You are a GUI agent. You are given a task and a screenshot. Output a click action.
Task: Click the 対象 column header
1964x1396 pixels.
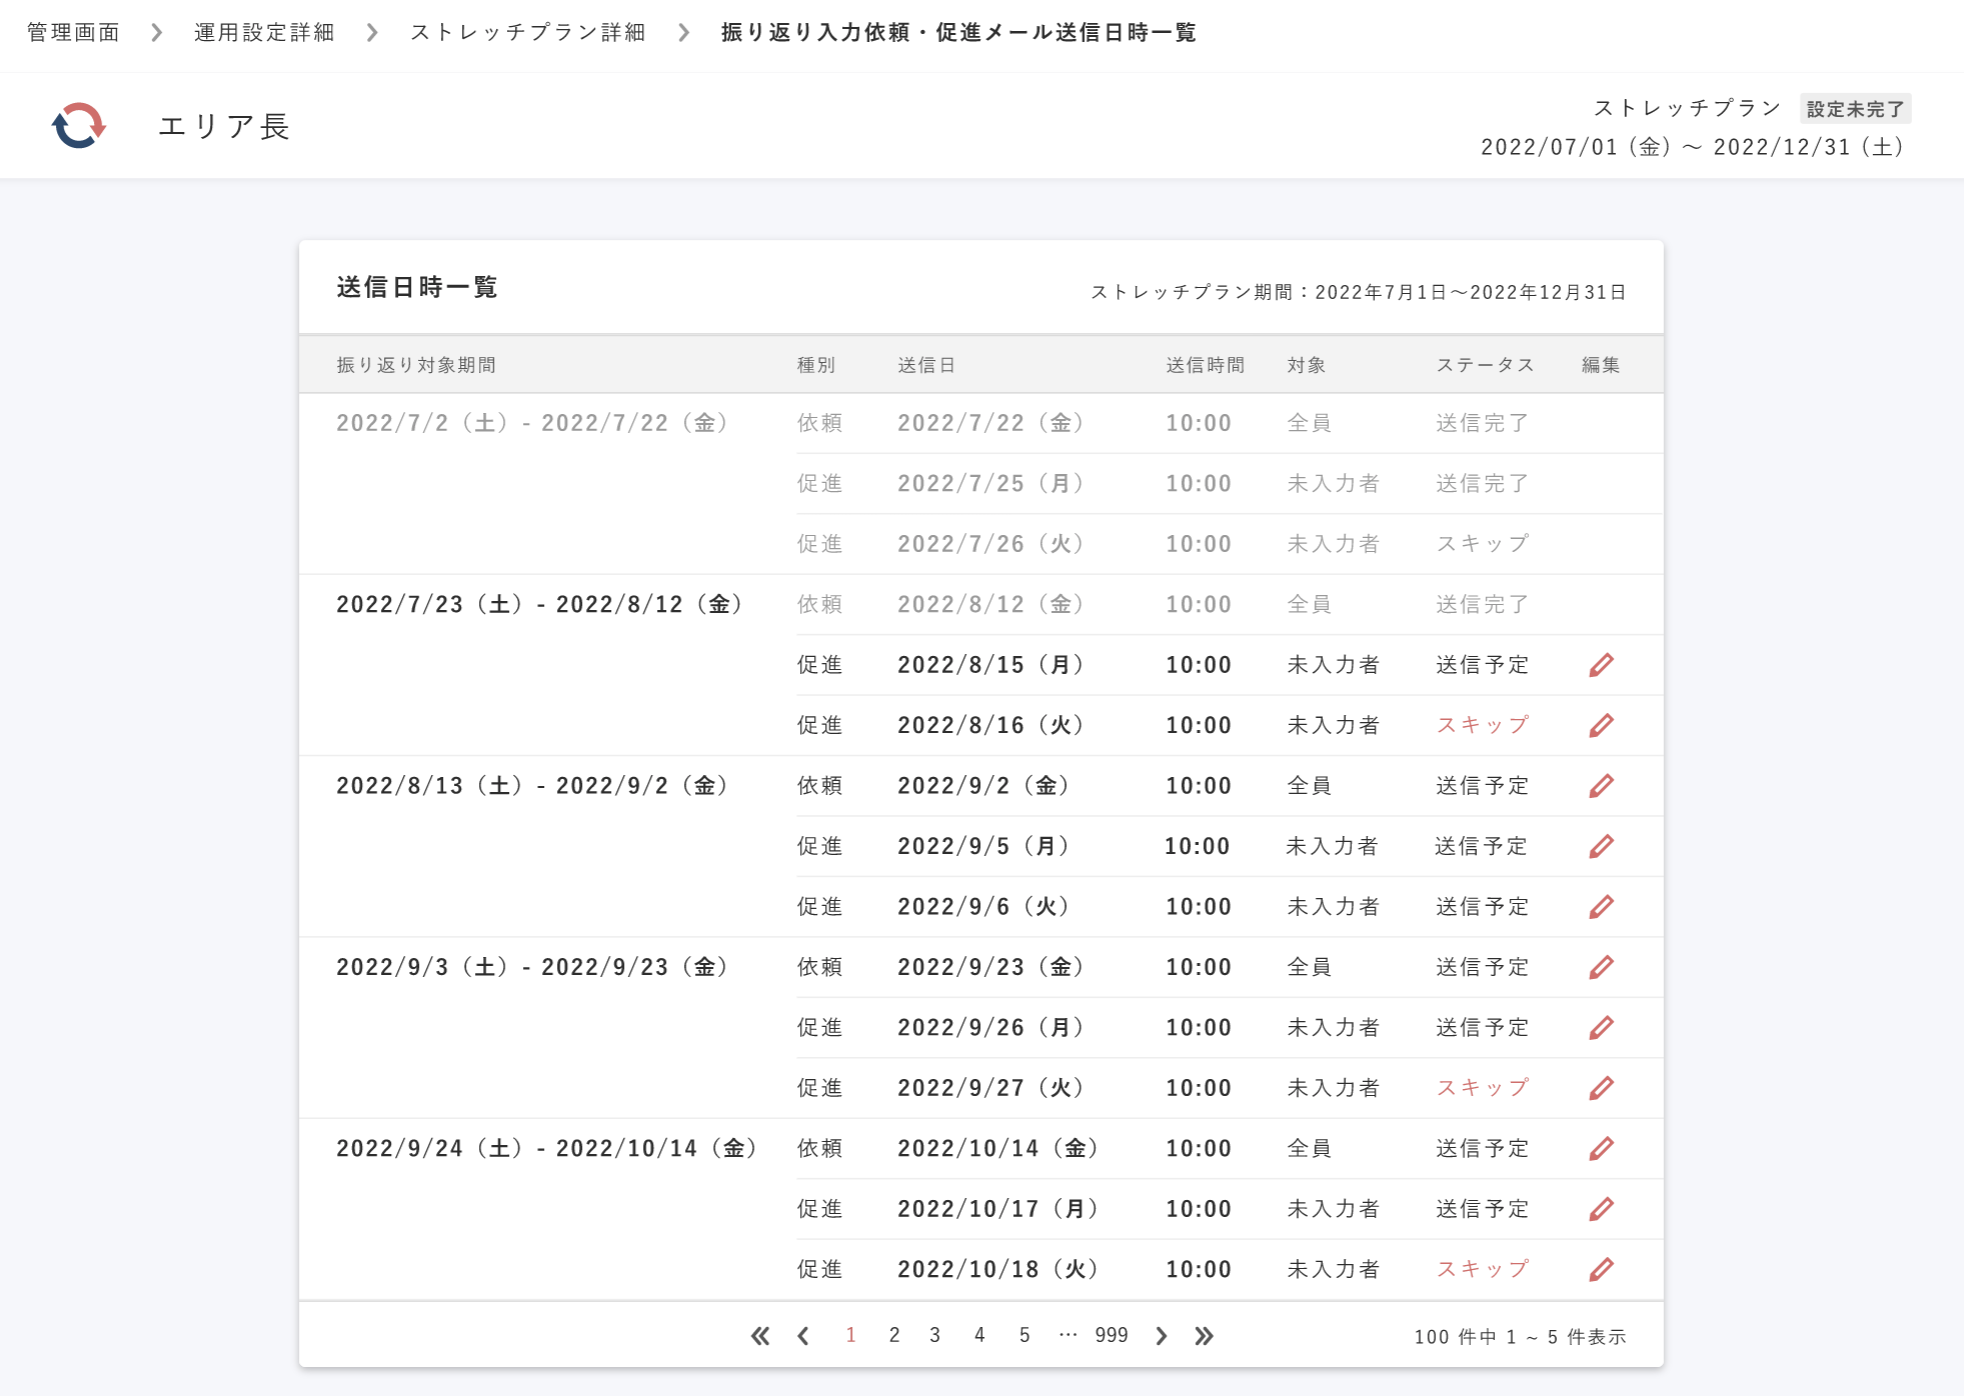(1306, 365)
